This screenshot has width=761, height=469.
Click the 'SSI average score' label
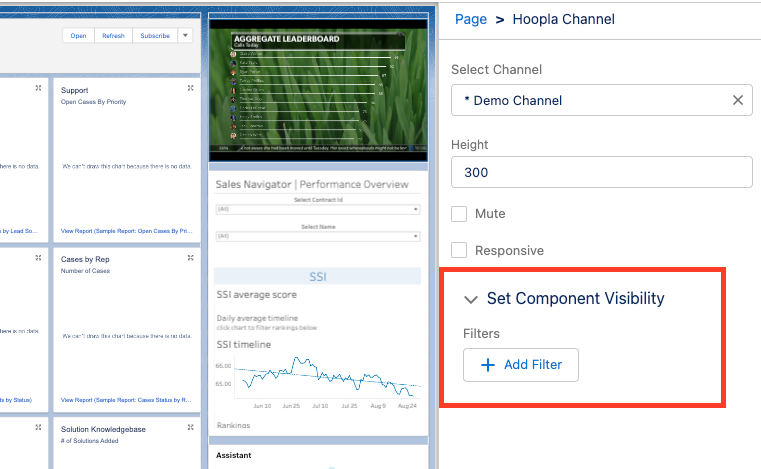pos(256,295)
